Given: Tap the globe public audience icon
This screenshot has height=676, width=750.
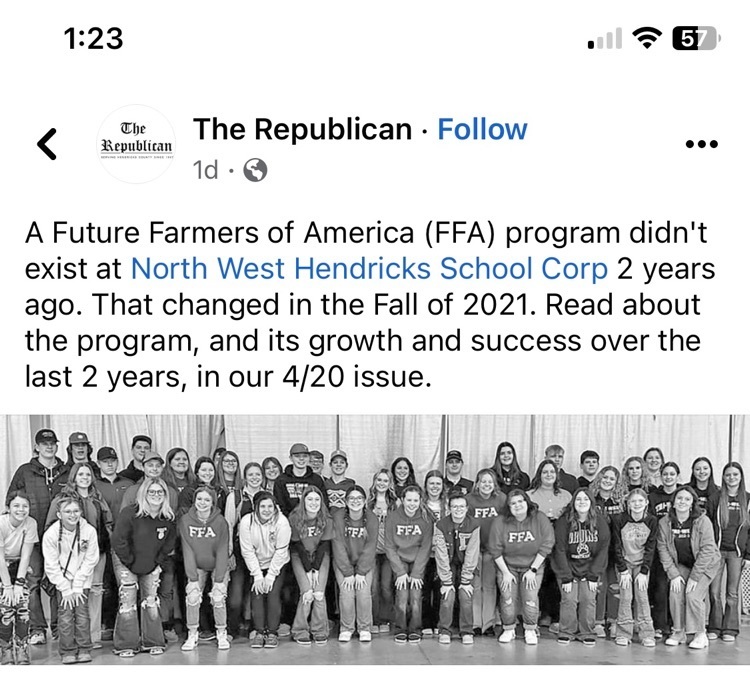Looking at the screenshot, I should point(255,170).
